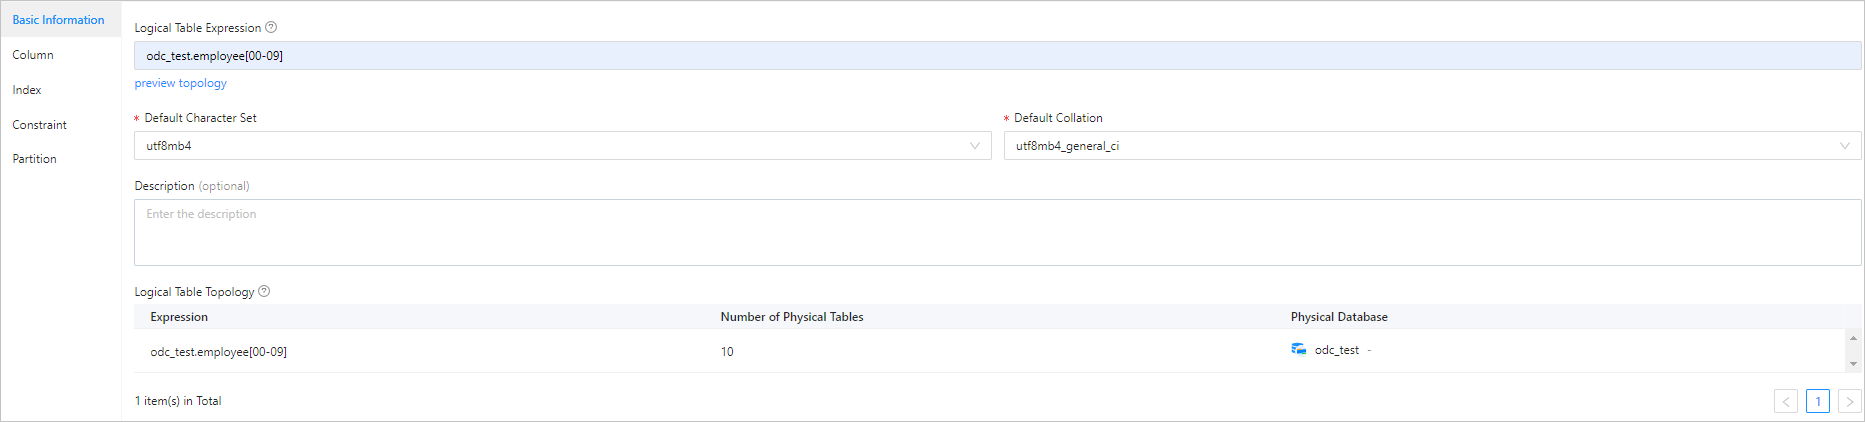Click help icon beside Logical Table Expression

pos(271,28)
